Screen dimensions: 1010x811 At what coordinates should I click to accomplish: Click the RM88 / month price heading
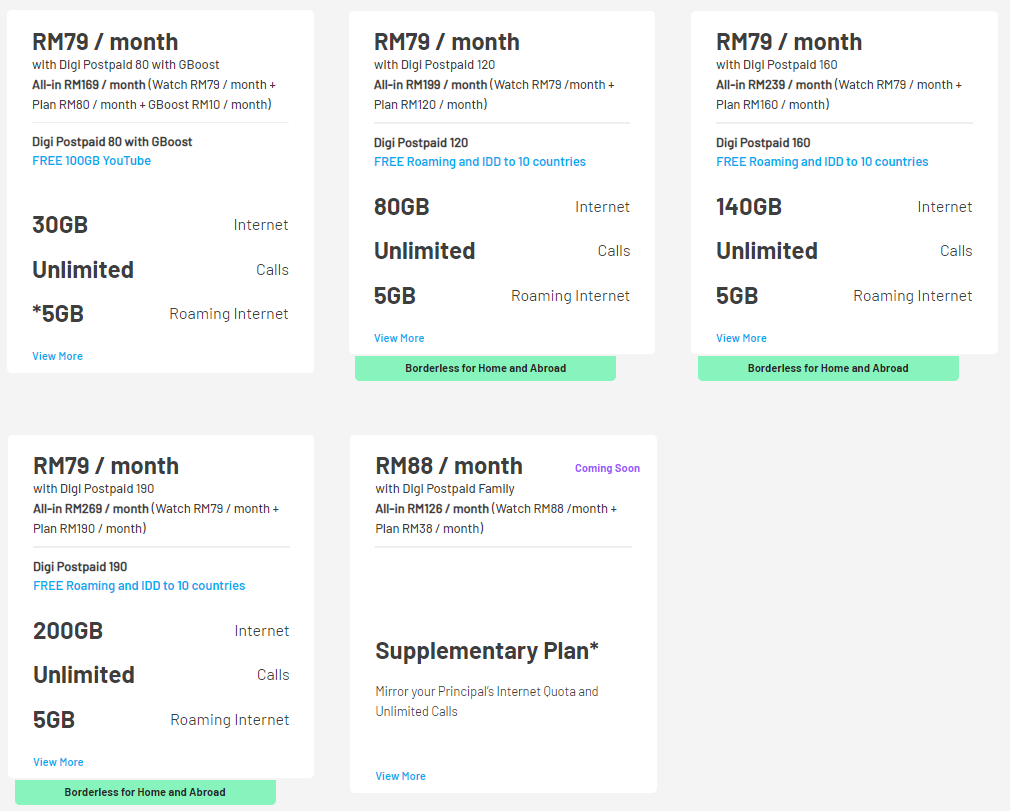pyautogui.click(x=449, y=466)
